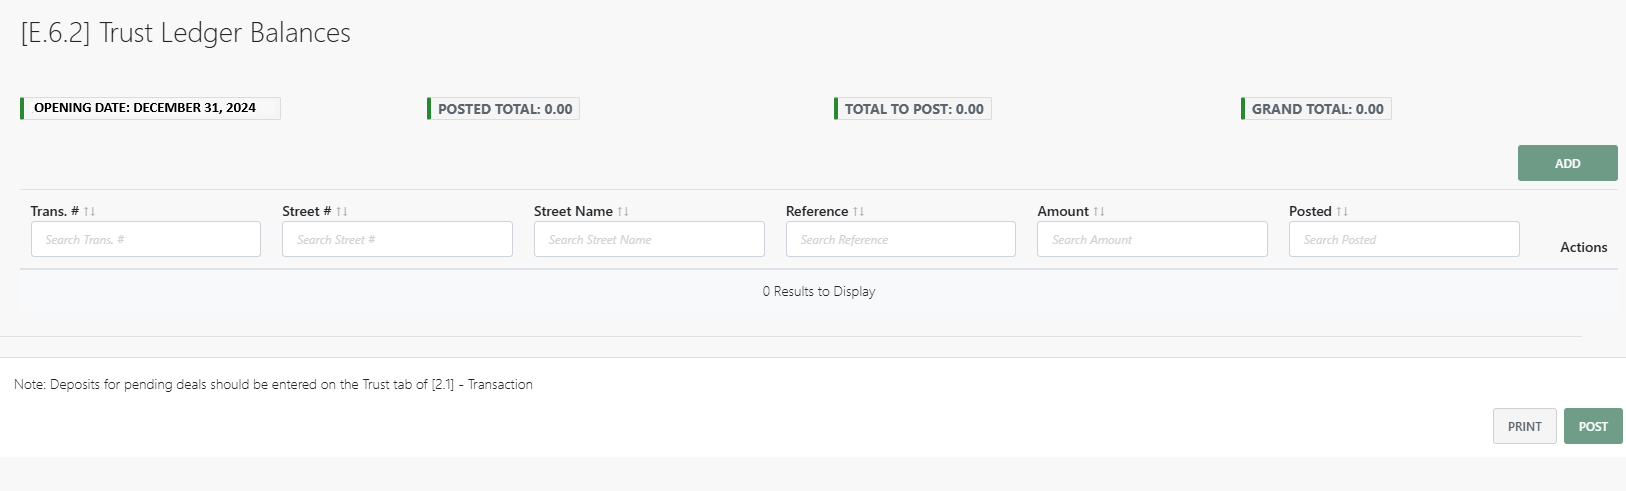Sort by Posted column icon
The image size is (1626, 491).
click(x=1342, y=212)
